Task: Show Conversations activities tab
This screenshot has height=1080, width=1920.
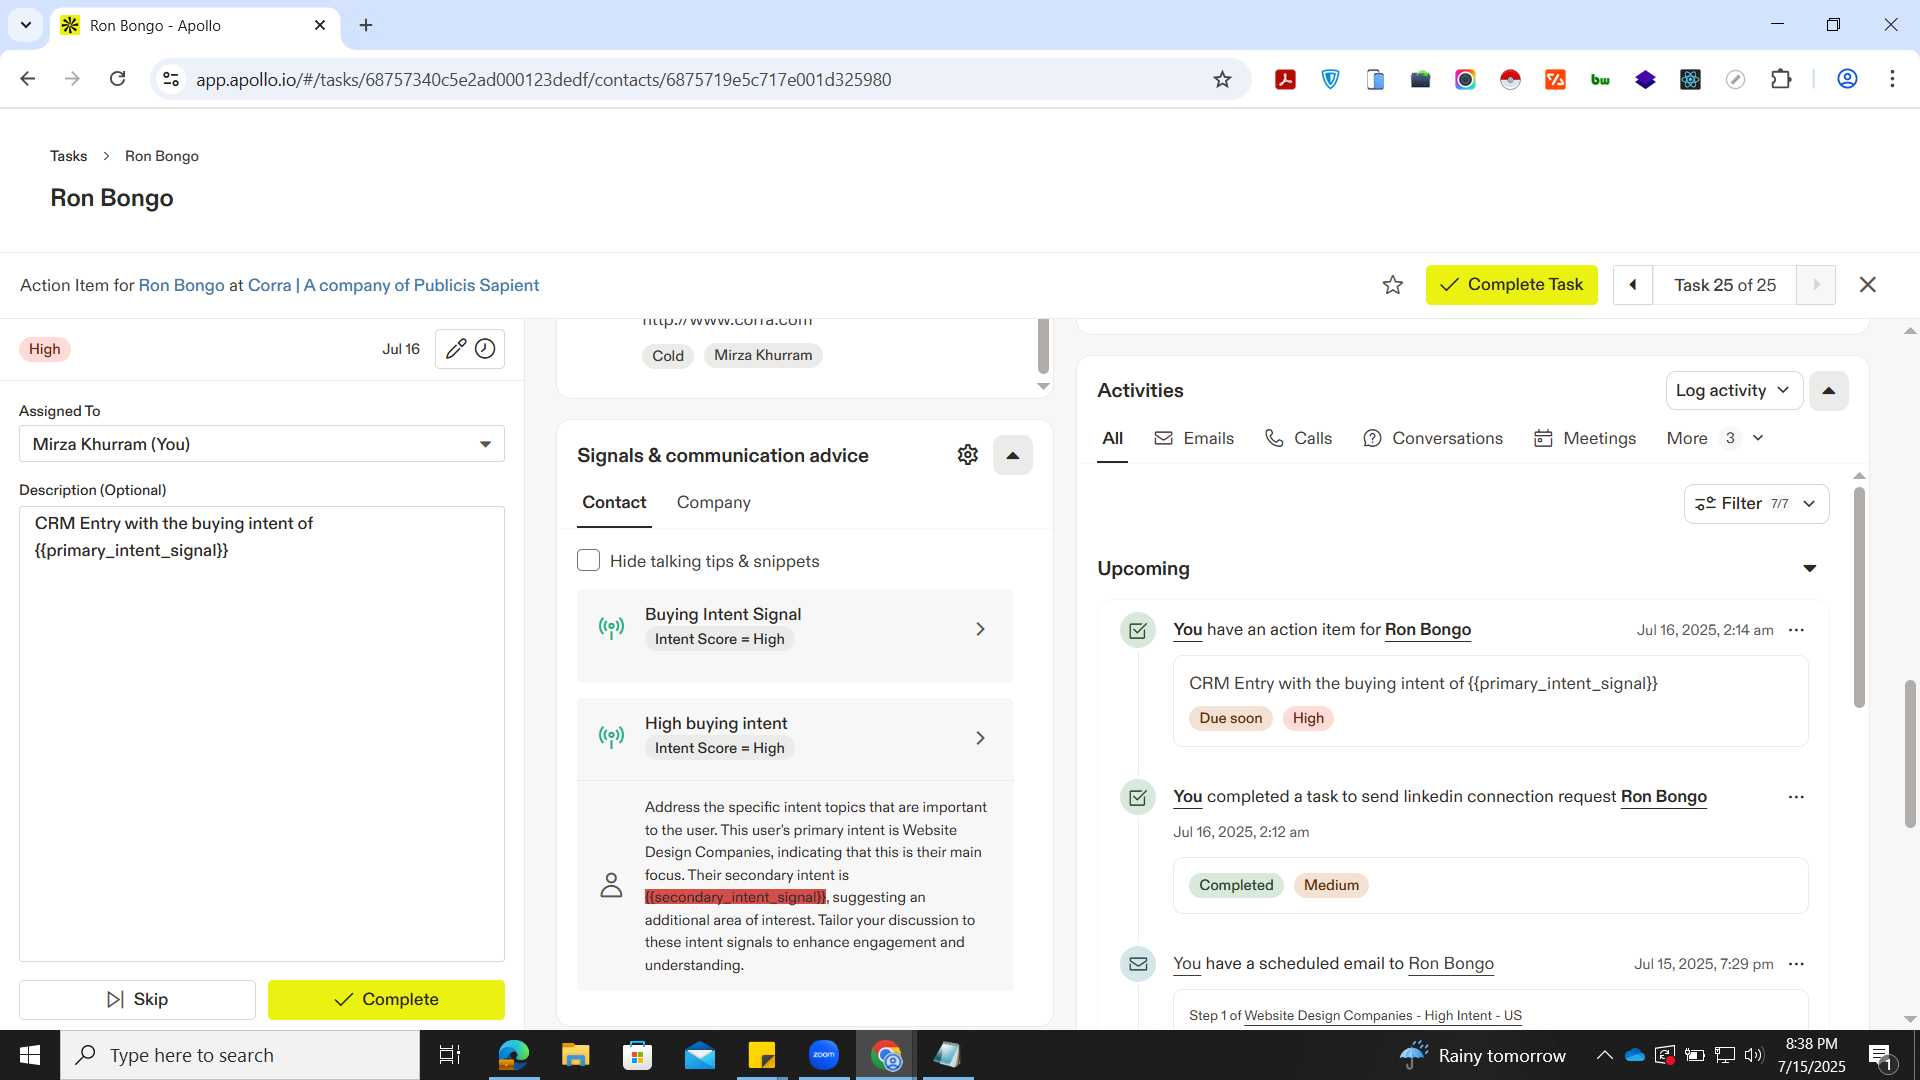Action: point(1432,439)
